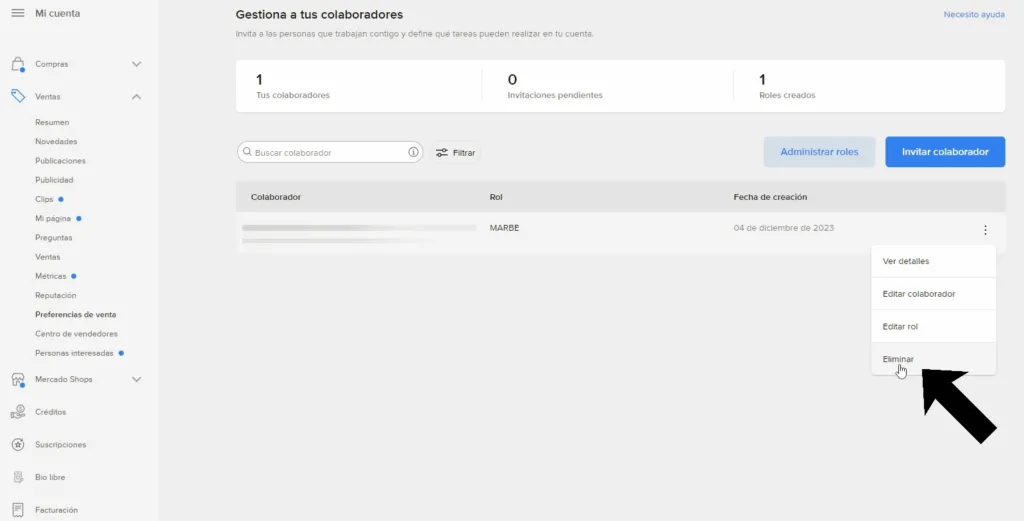Click the Mi cuenta title
The height and width of the screenshot is (521, 1024).
click(x=57, y=13)
